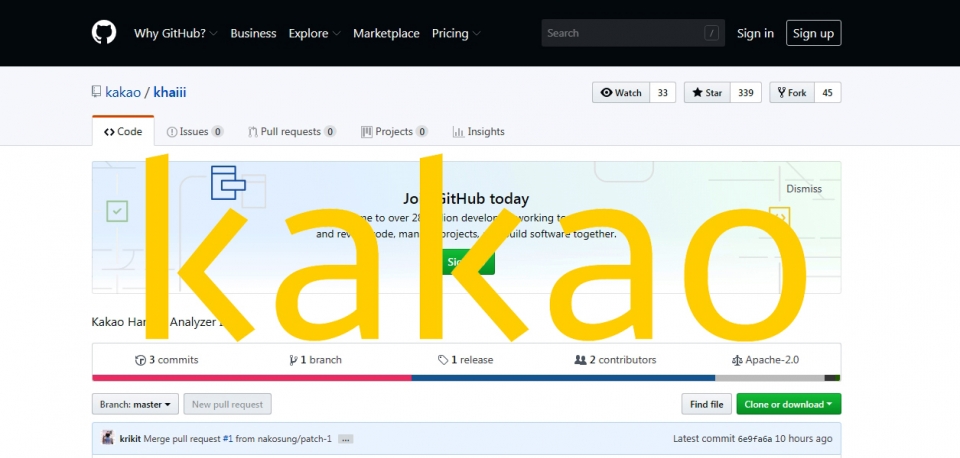Open the Business page link
This screenshot has height=458, width=960.
(253, 34)
